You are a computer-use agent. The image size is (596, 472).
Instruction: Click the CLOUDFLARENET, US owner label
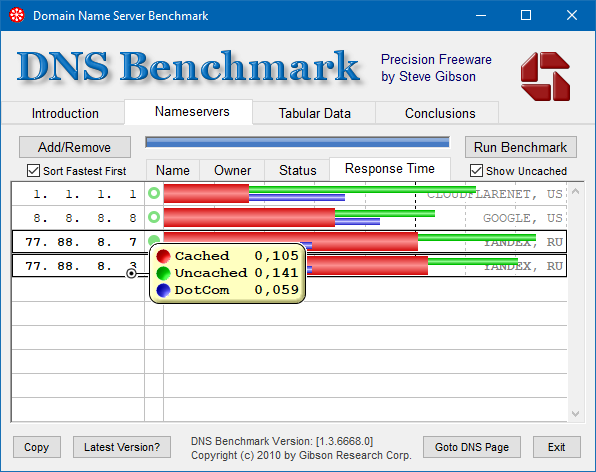[x=495, y=194]
